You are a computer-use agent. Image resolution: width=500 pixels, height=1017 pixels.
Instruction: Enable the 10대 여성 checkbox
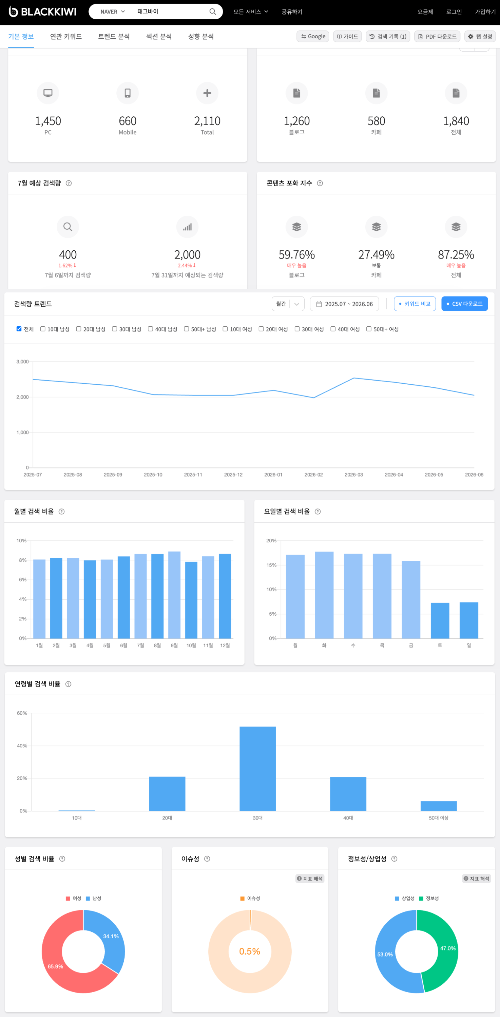coord(226,329)
